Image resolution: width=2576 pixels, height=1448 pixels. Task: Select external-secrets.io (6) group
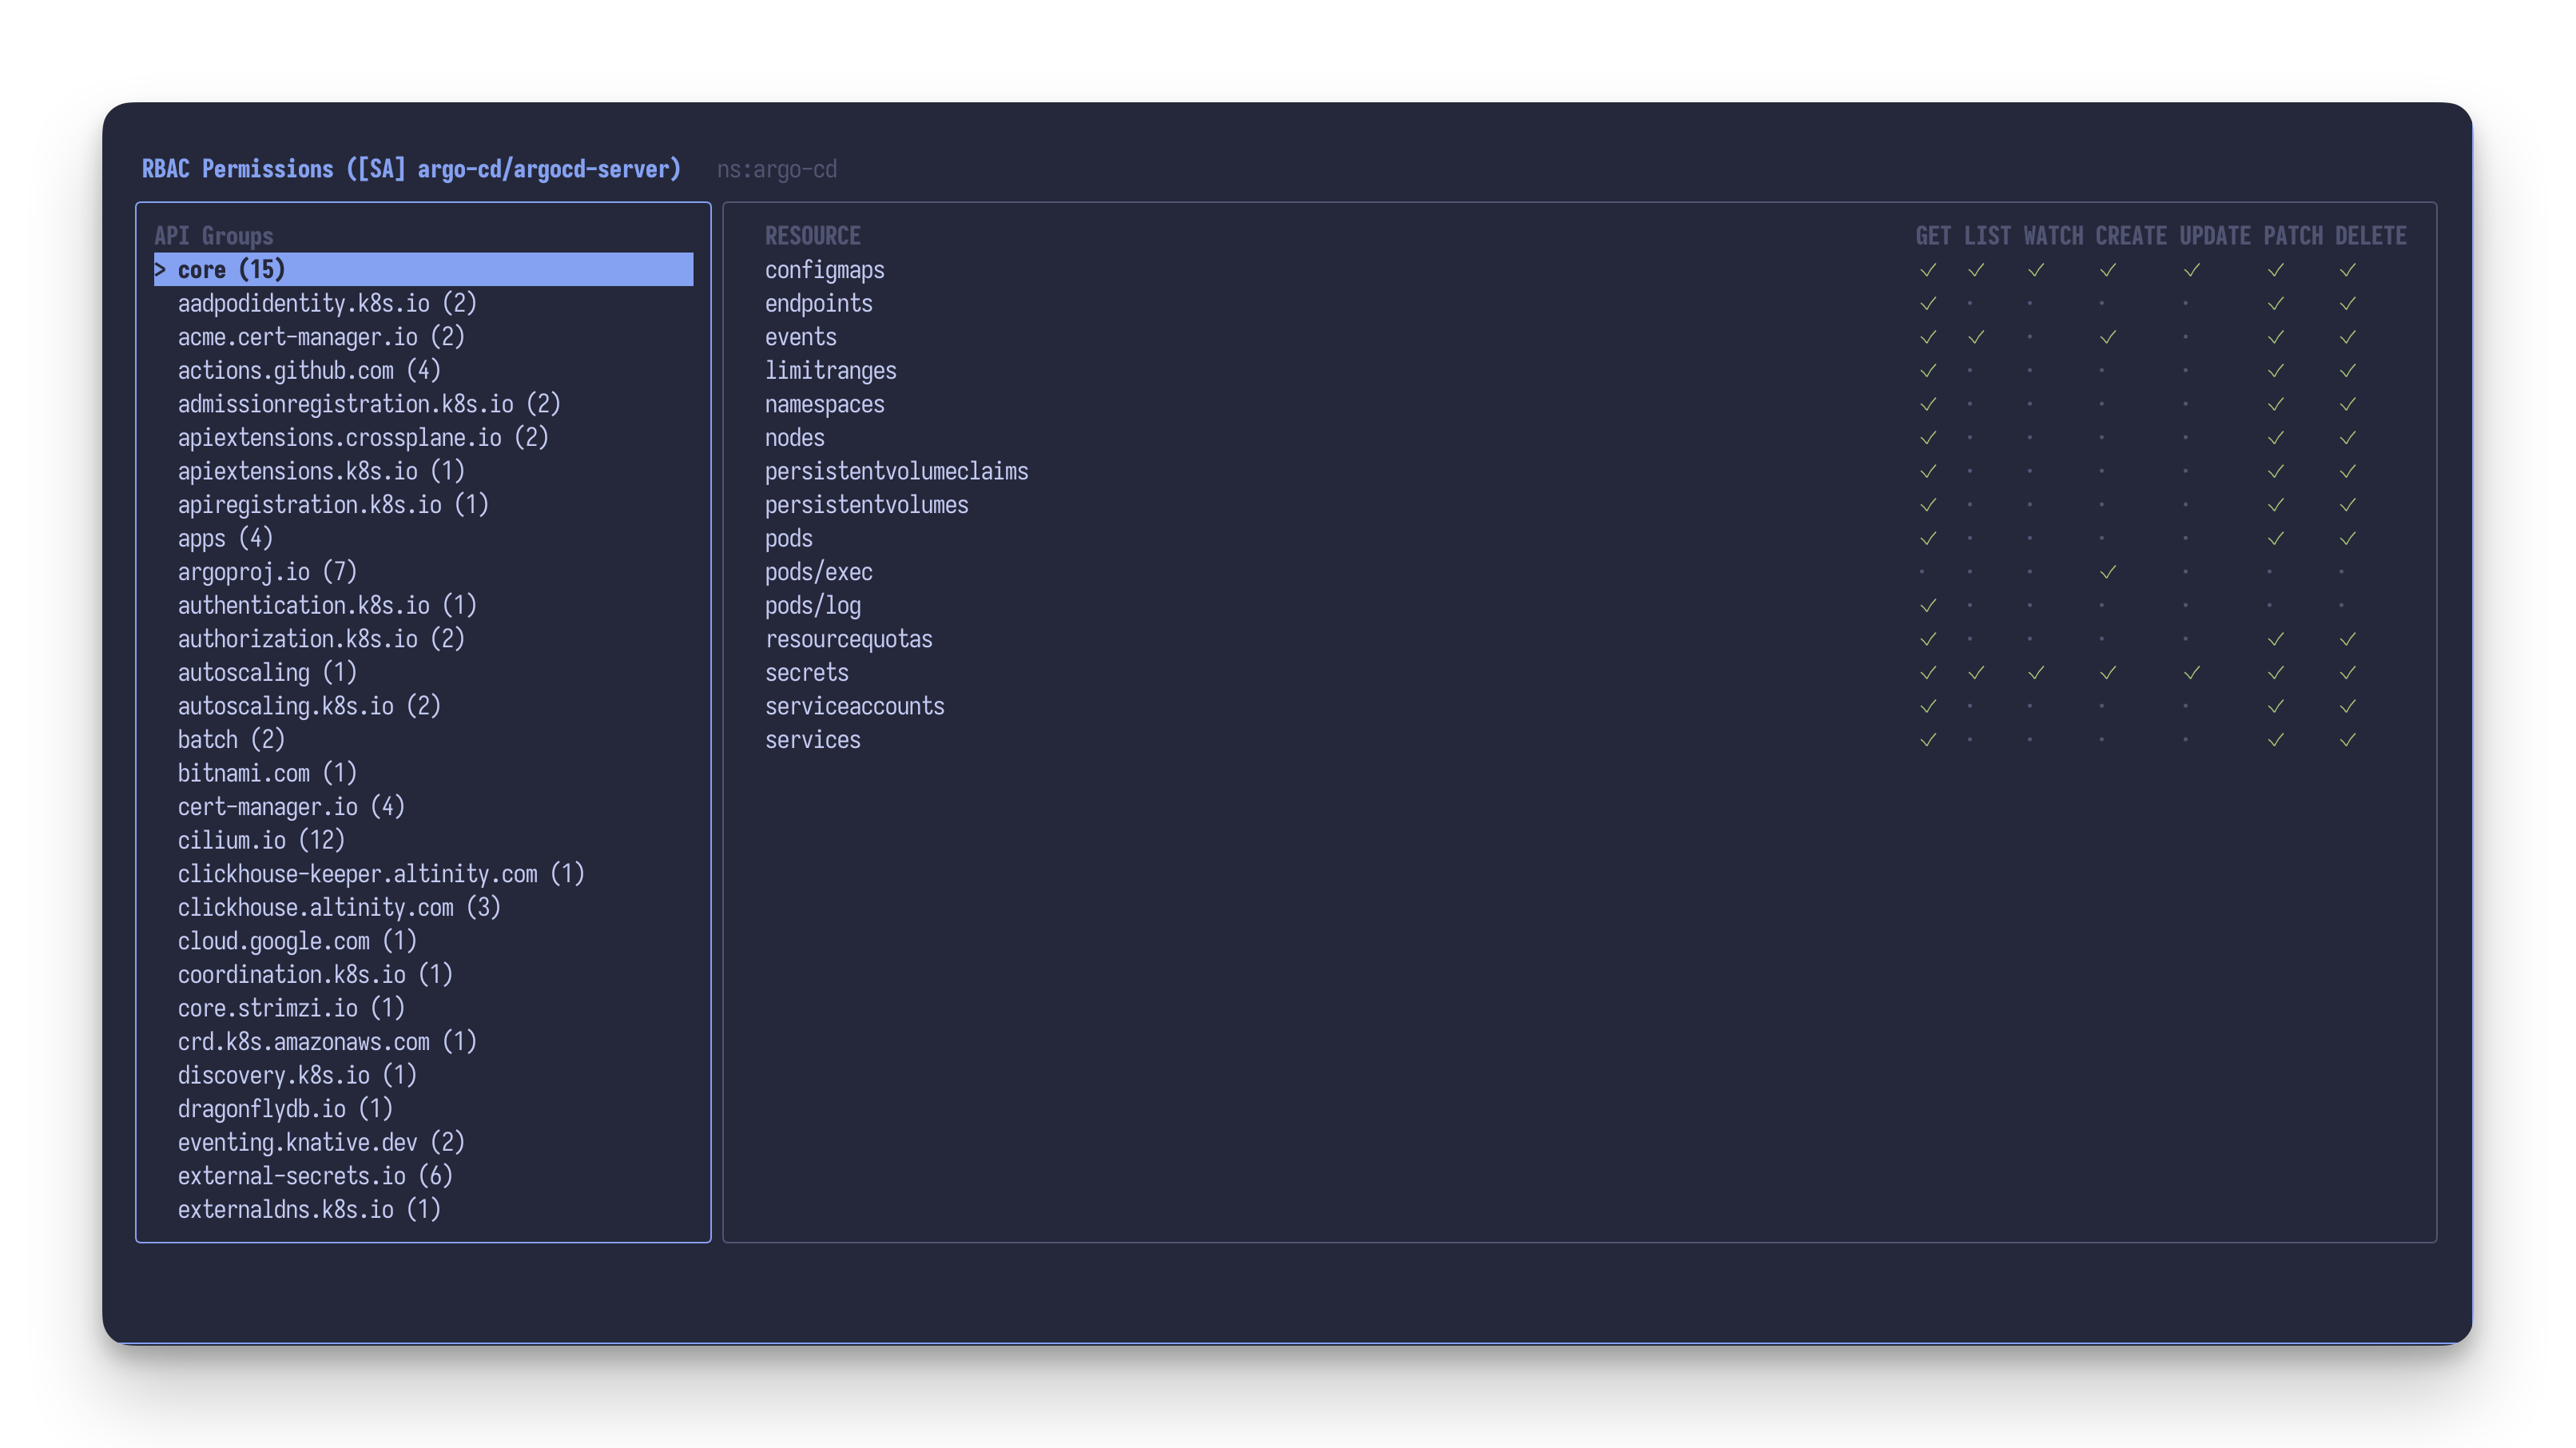(315, 1176)
